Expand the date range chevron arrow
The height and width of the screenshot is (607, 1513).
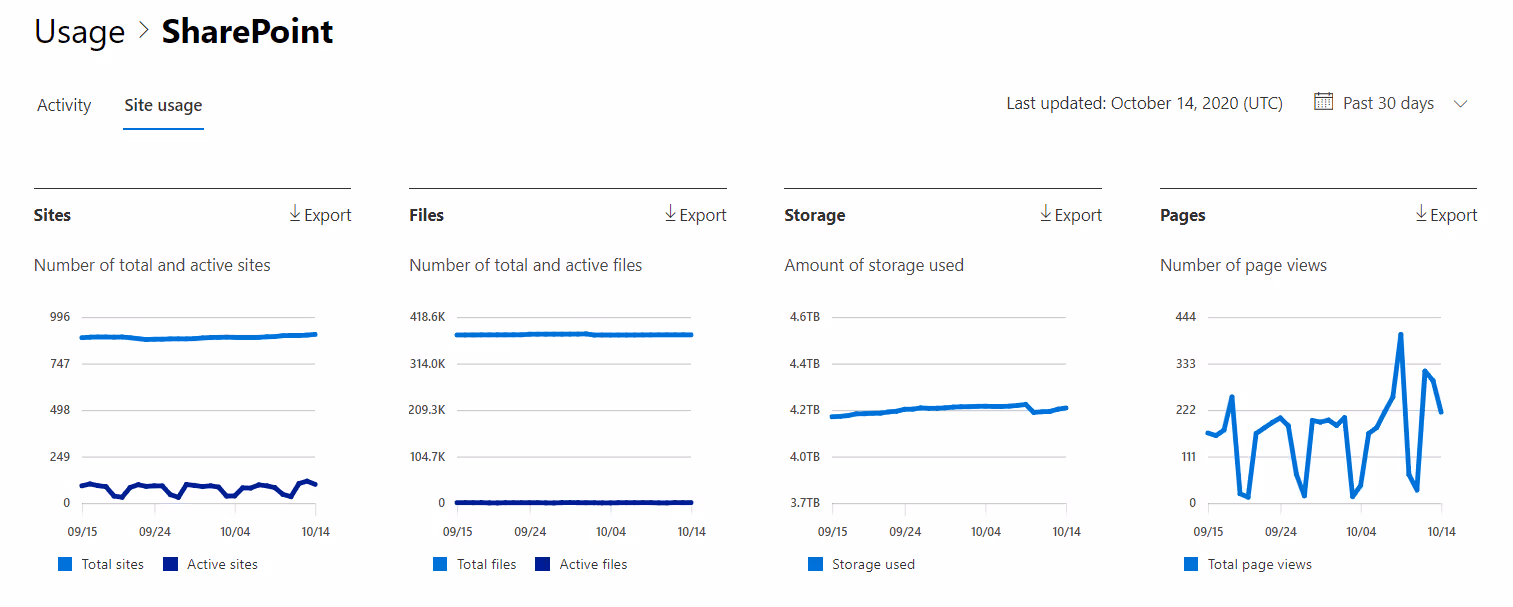1459,104
